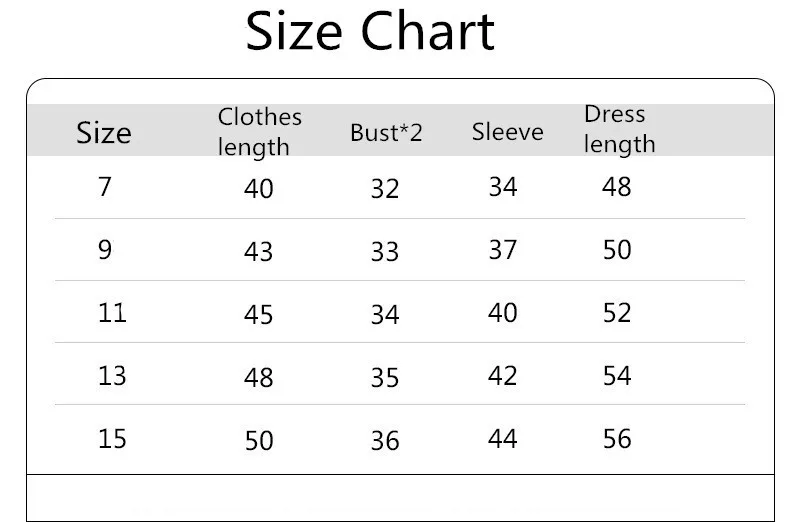This screenshot has height=522, width=800.
Task: Select the Size column header
Action: coord(104,133)
